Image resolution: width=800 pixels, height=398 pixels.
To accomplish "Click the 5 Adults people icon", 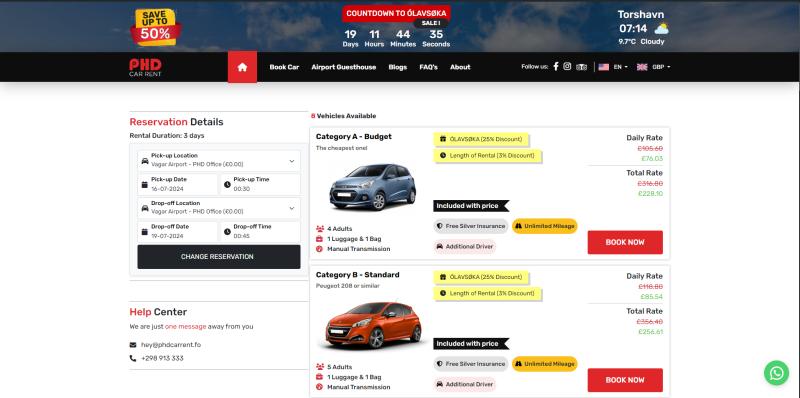I will [x=320, y=367].
